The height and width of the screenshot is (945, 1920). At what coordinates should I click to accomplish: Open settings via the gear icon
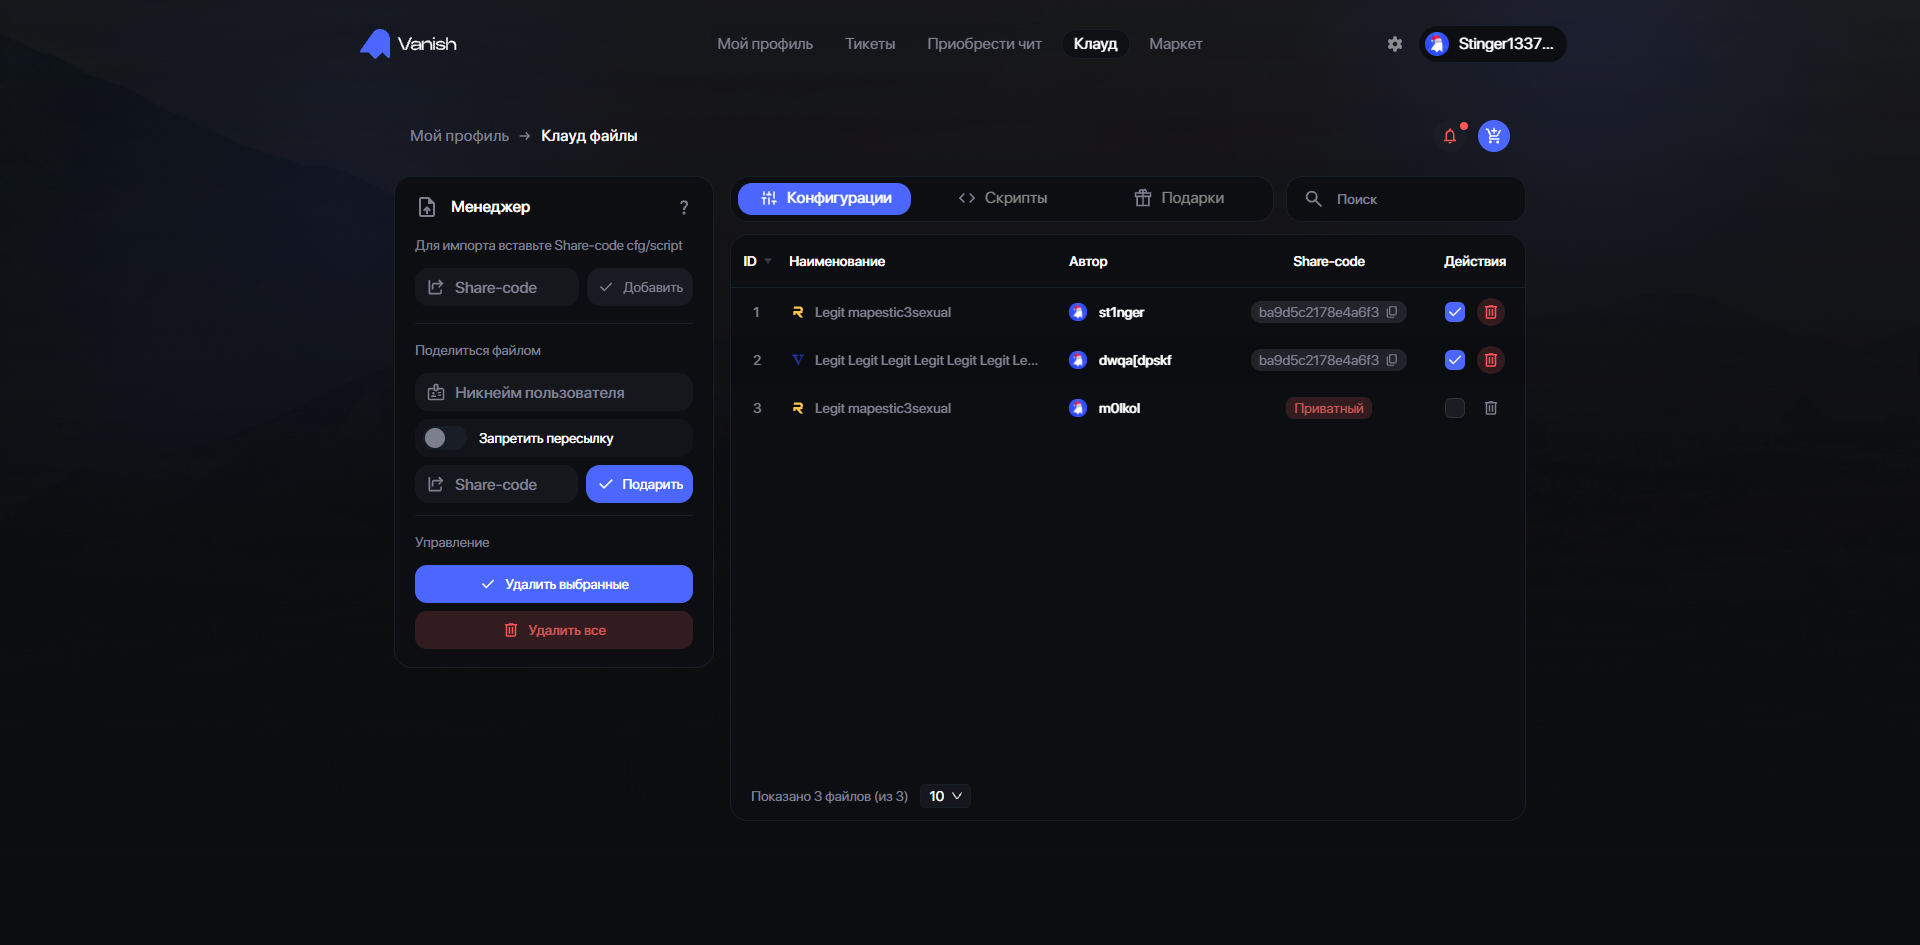[1394, 44]
